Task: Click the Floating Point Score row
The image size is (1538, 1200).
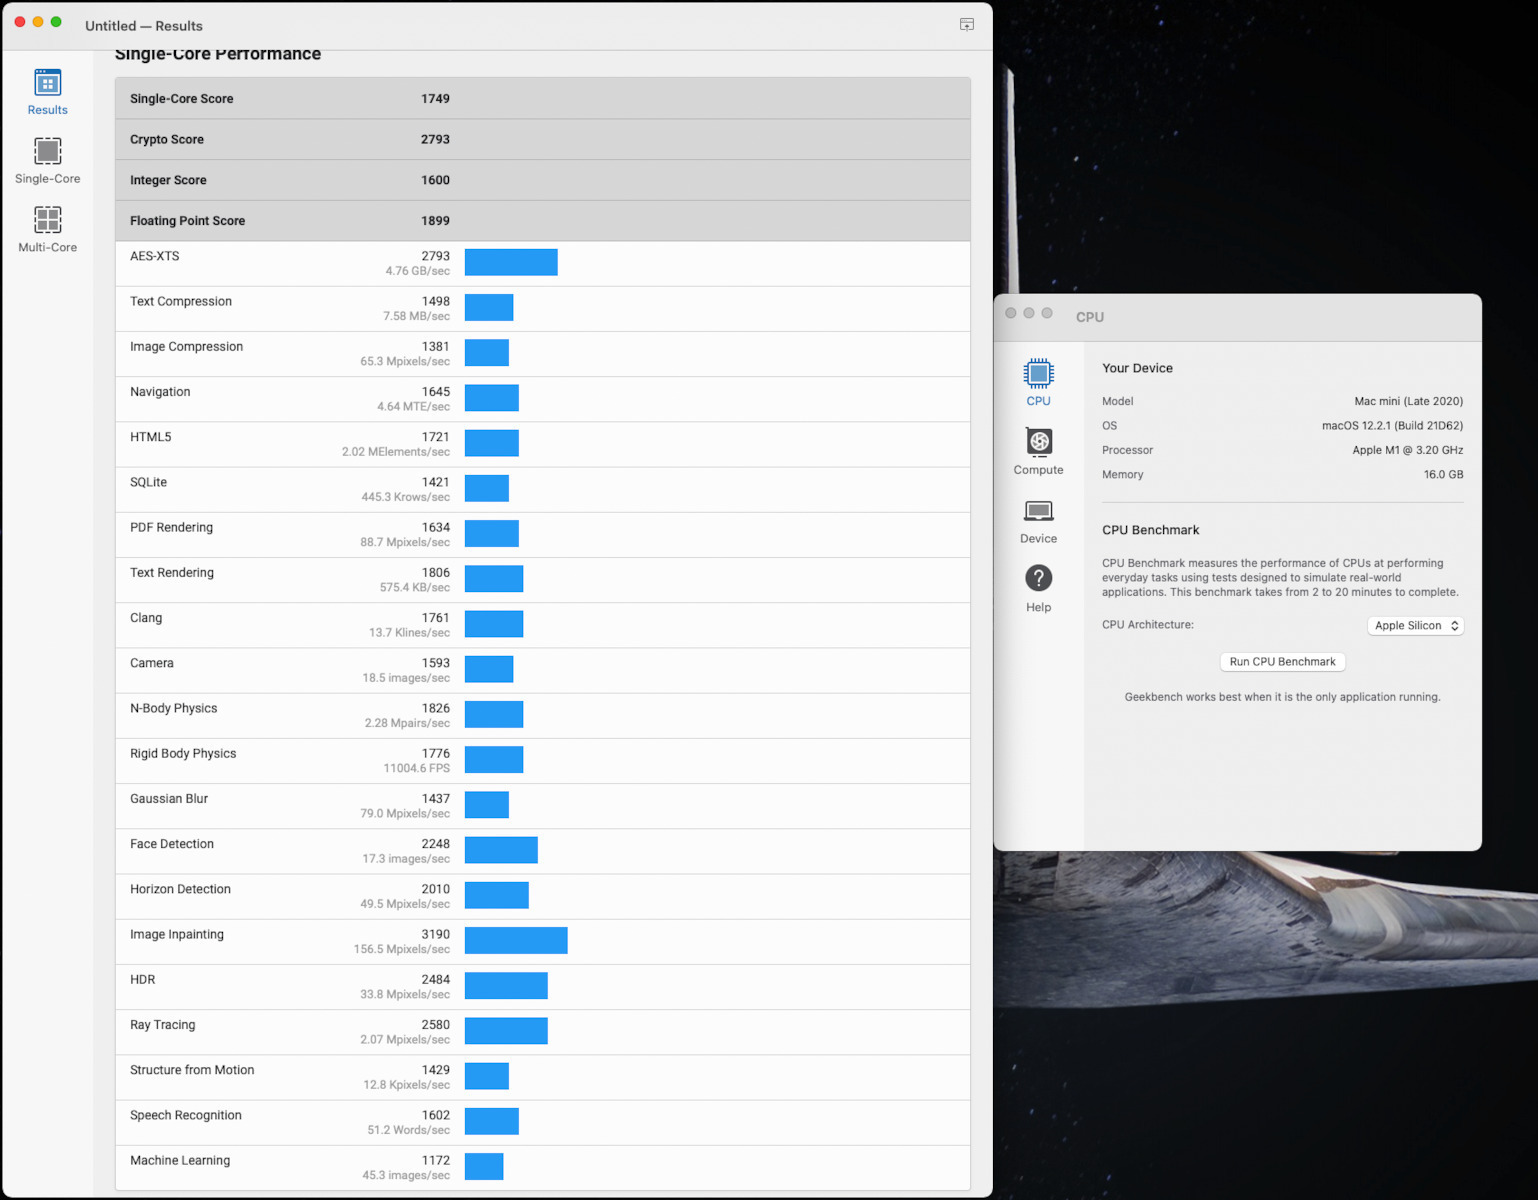Action: pyautogui.click(x=543, y=221)
